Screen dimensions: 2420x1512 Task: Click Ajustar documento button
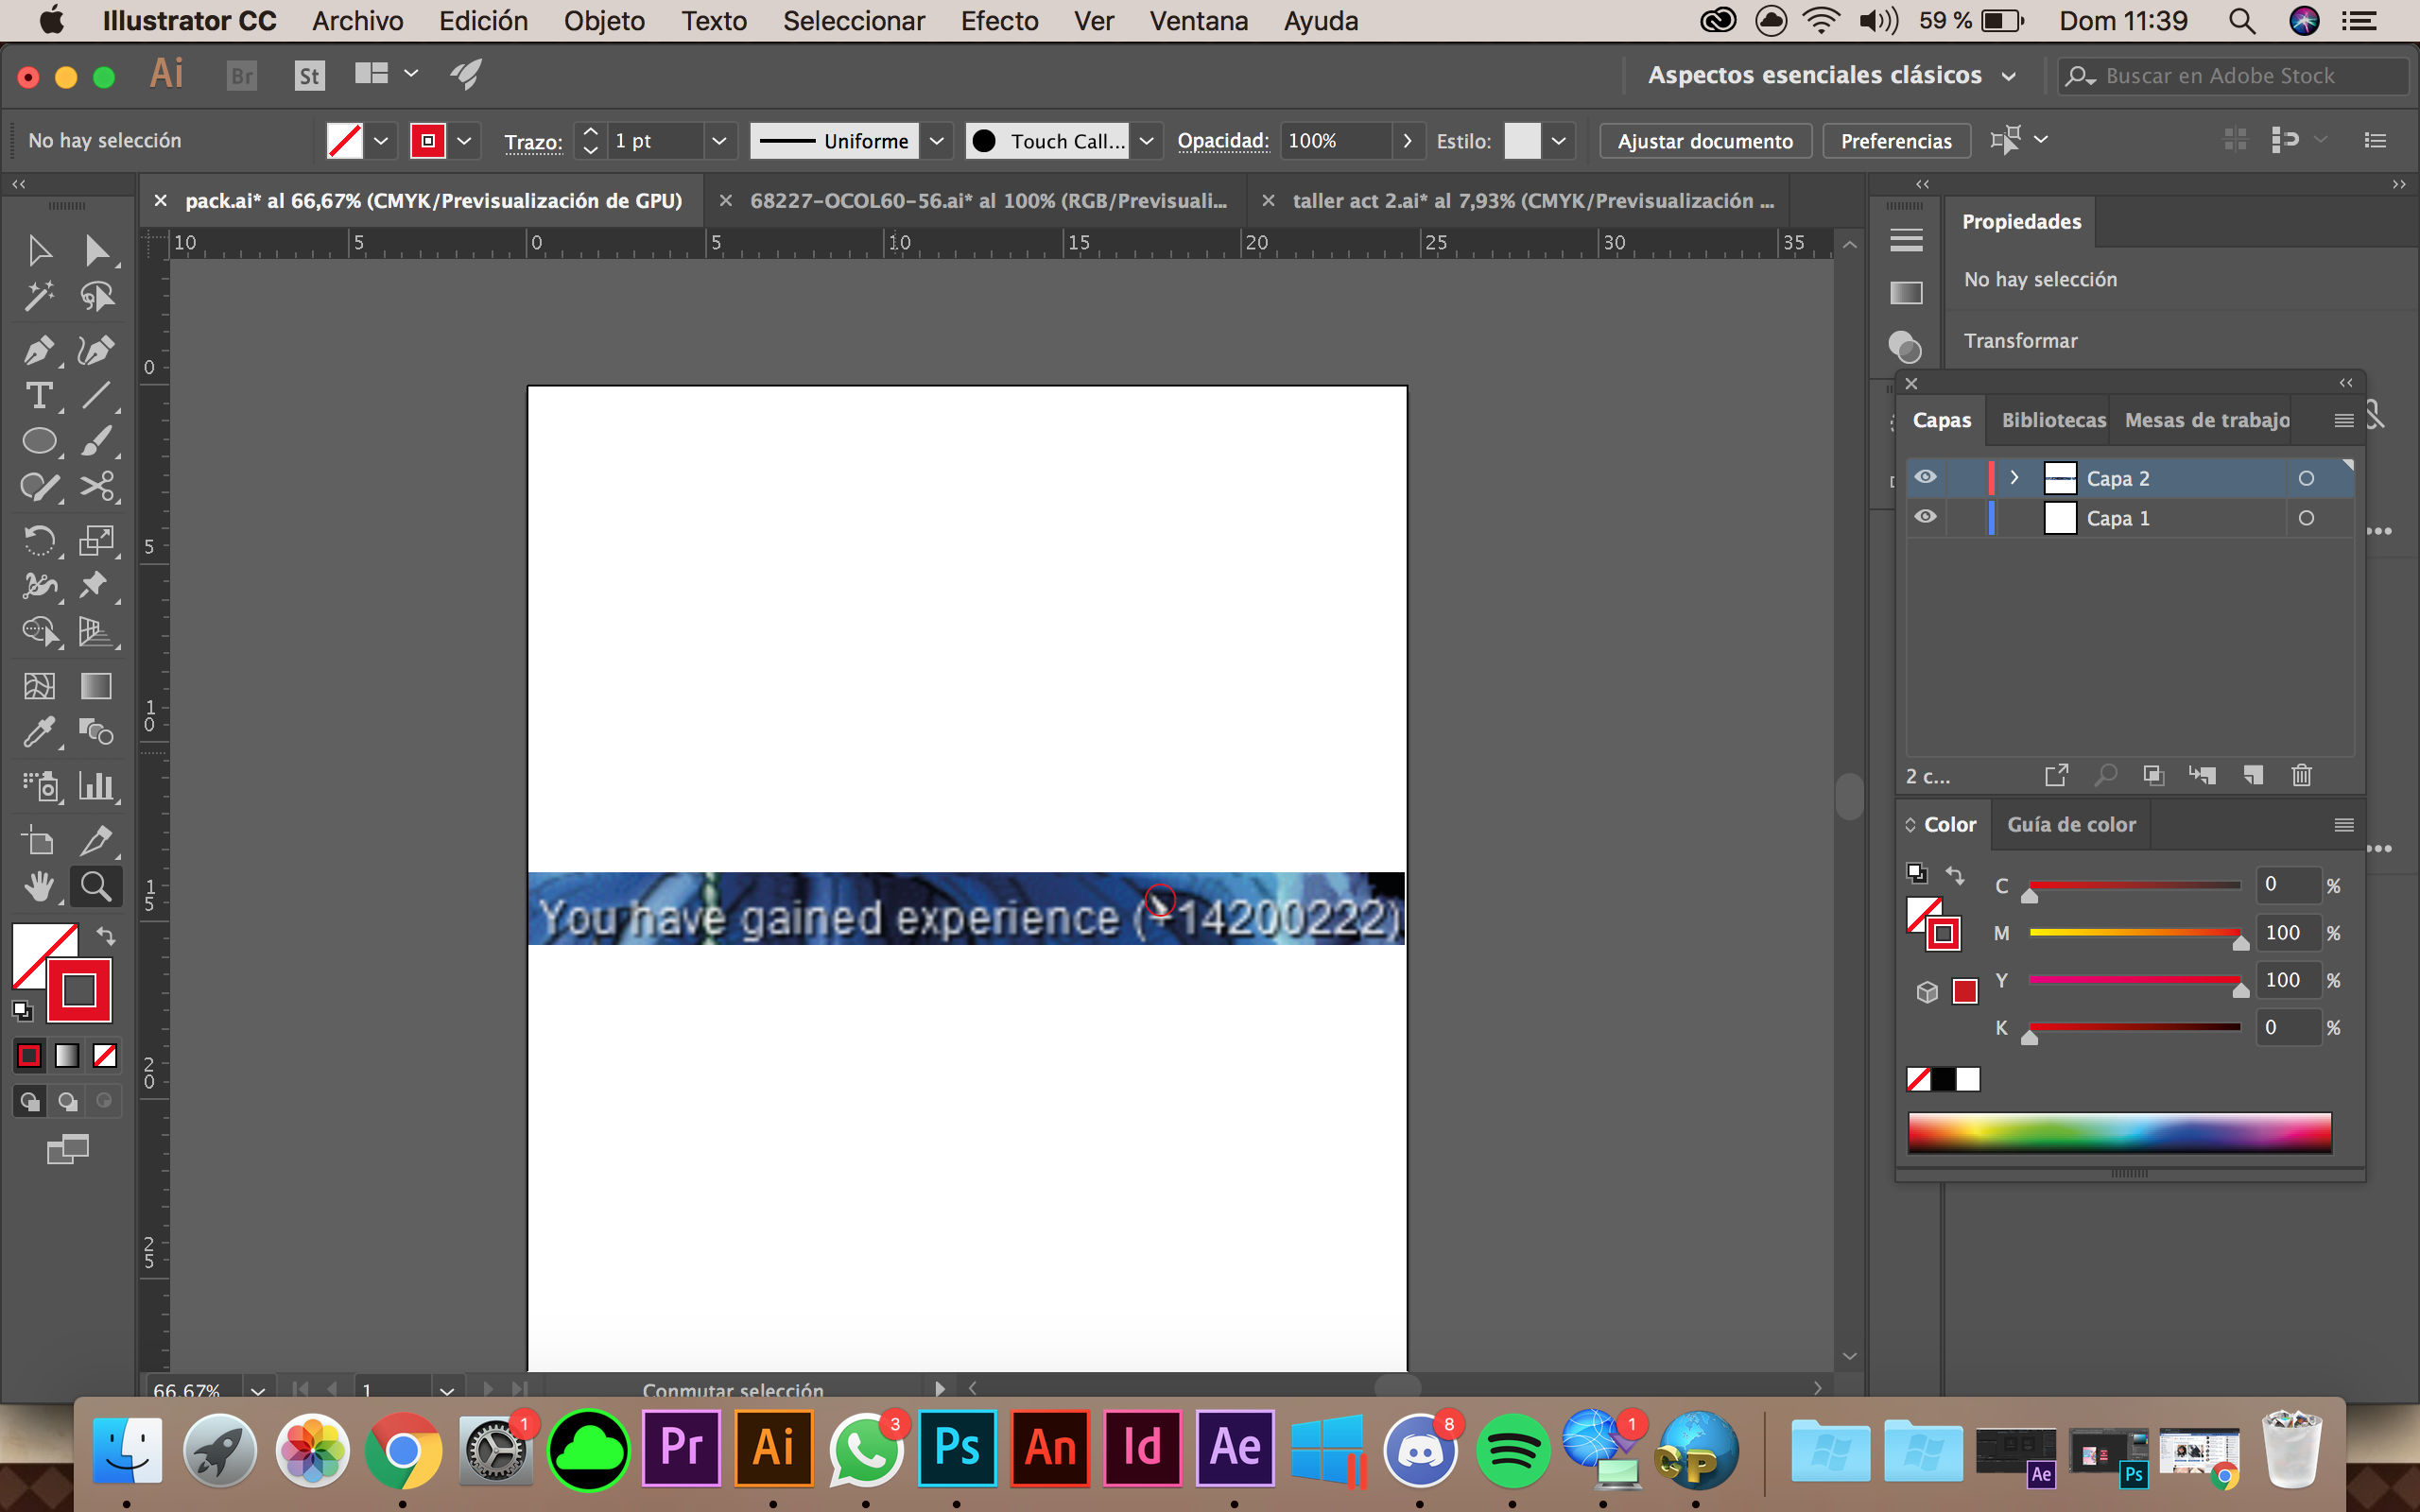[1705, 141]
